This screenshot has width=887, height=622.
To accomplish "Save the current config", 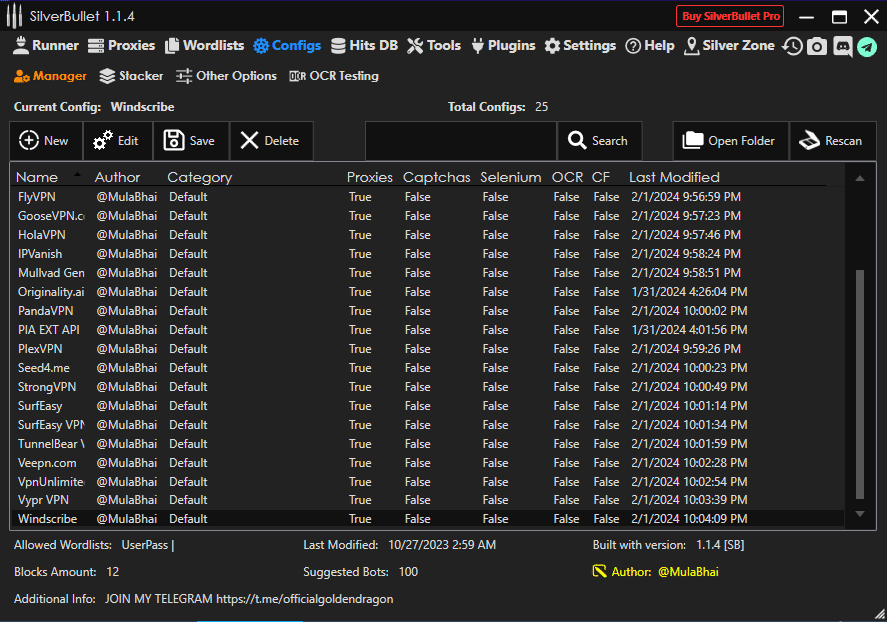I will pyautogui.click(x=191, y=141).
